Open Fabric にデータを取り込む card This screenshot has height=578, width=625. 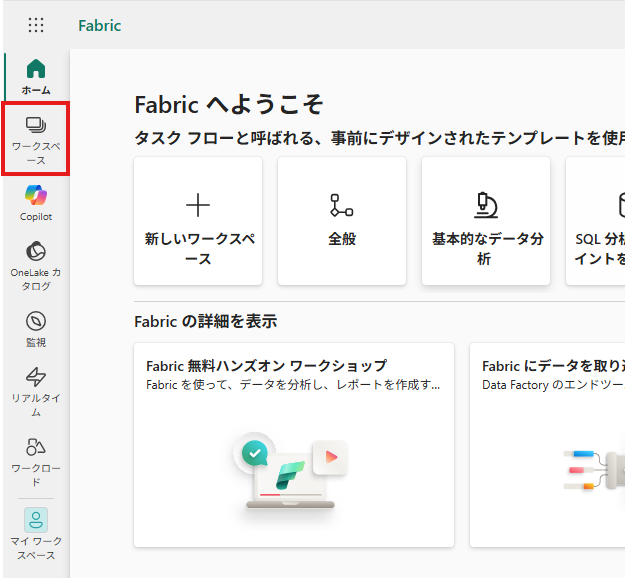[548, 445]
